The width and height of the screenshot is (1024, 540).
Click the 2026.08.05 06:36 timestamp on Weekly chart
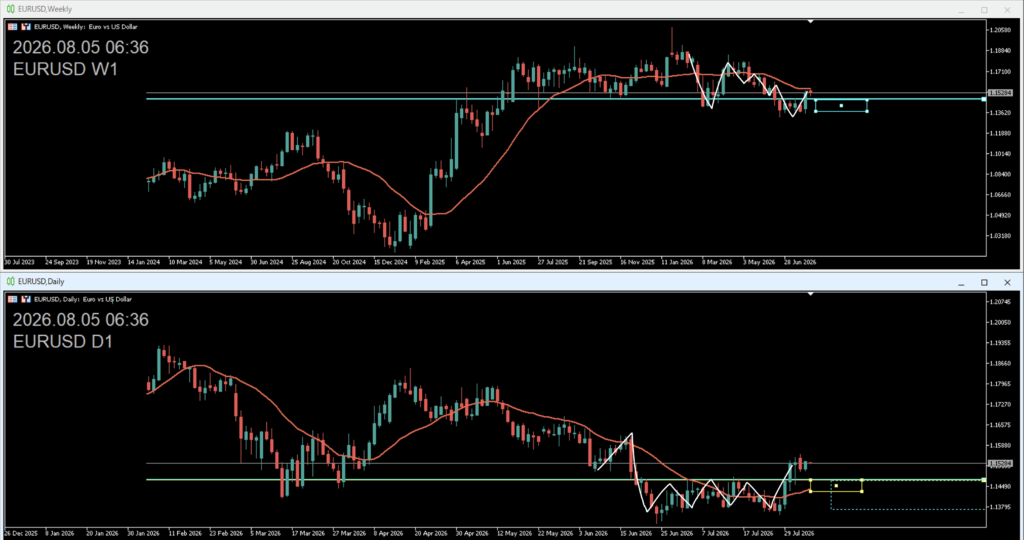[x=80, y=47]
